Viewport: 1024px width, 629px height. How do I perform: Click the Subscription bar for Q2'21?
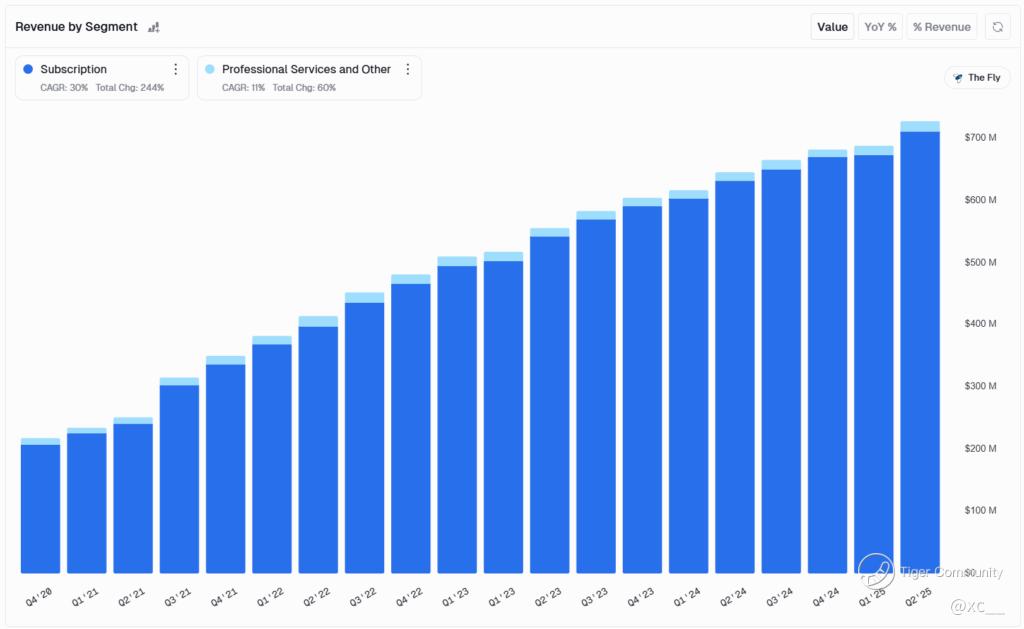[x=133, y=498]
